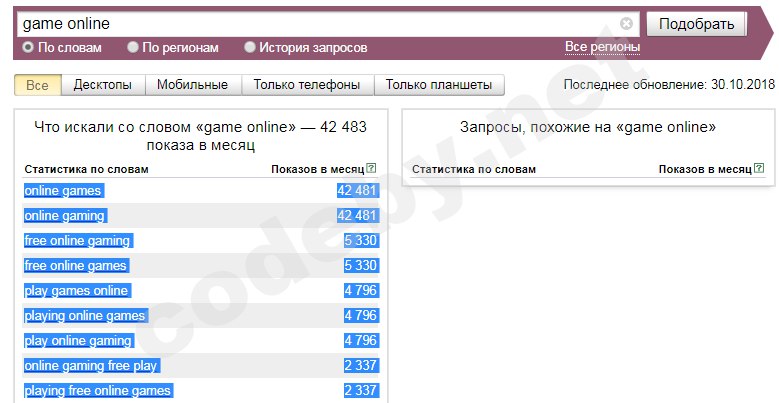Switch to the 'Мобильные' tab

[193, 85]
